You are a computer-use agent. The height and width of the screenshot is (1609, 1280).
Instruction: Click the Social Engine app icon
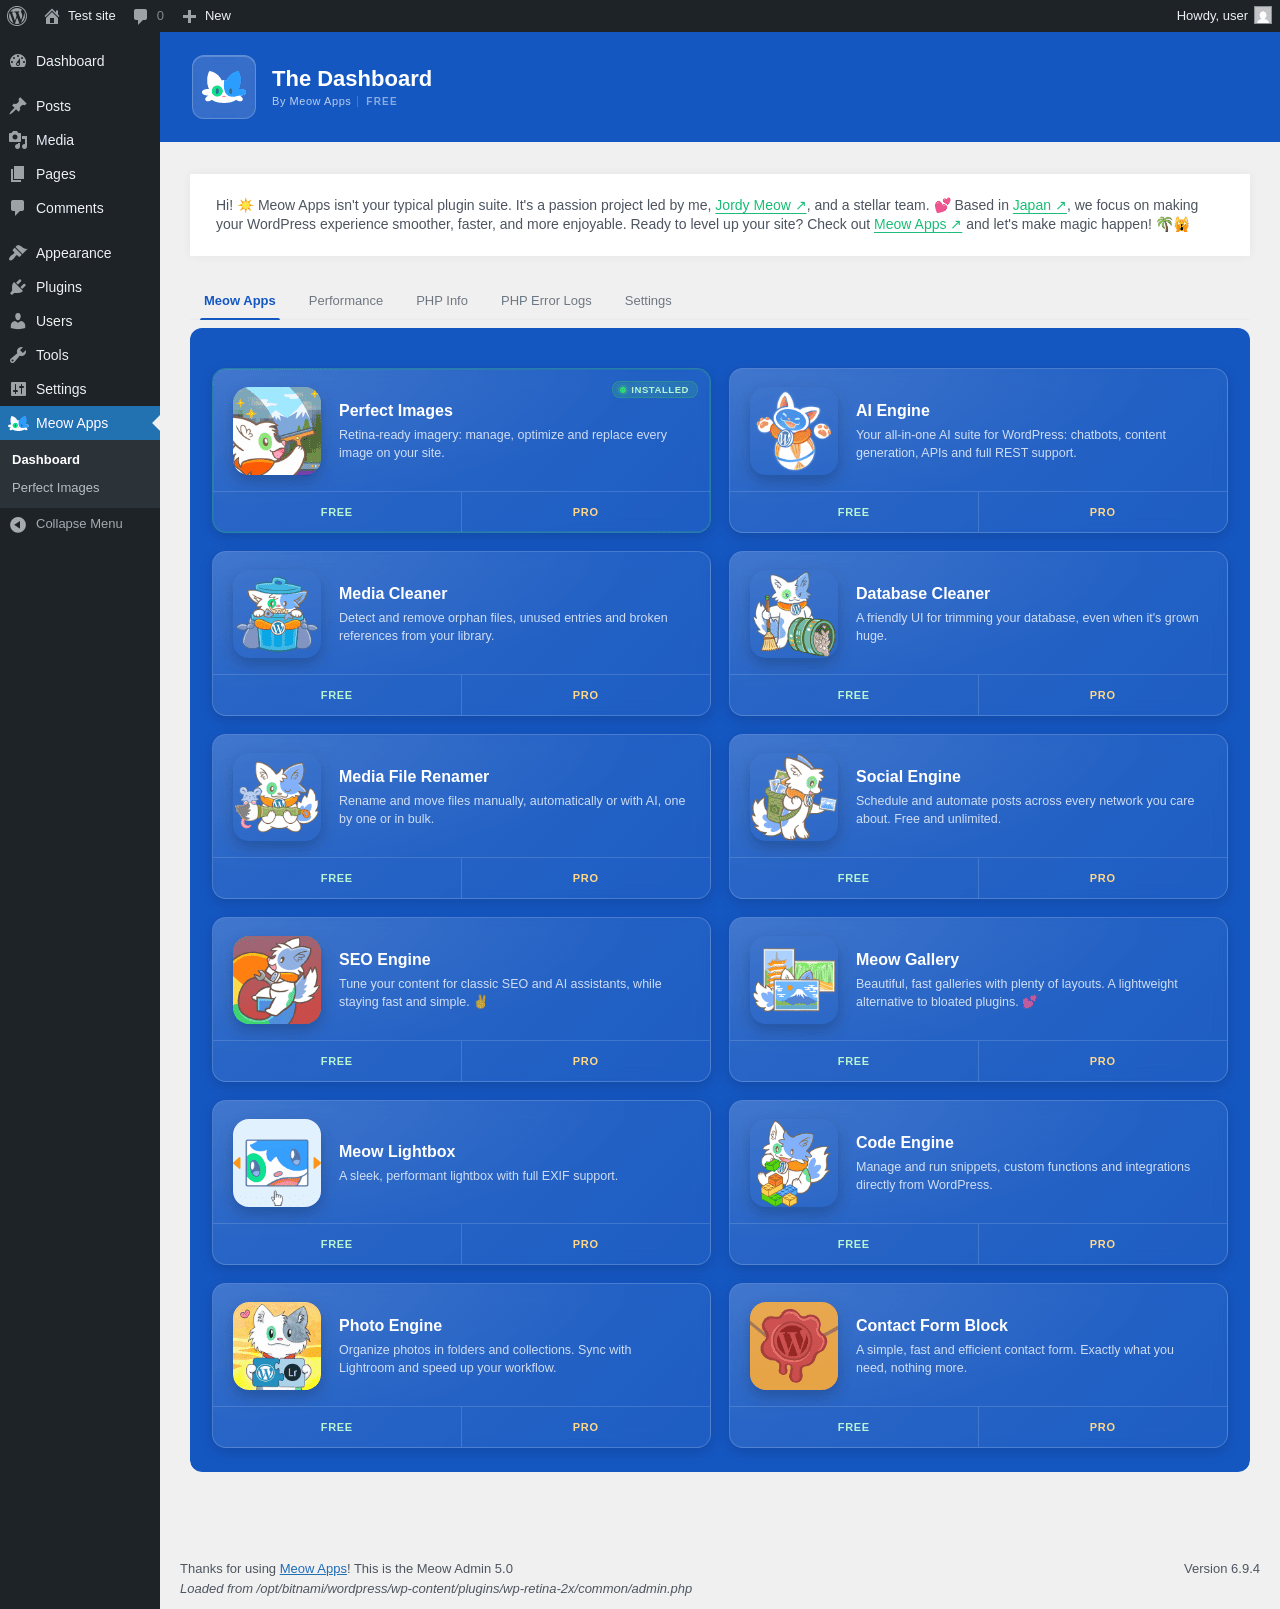(794, 797)
